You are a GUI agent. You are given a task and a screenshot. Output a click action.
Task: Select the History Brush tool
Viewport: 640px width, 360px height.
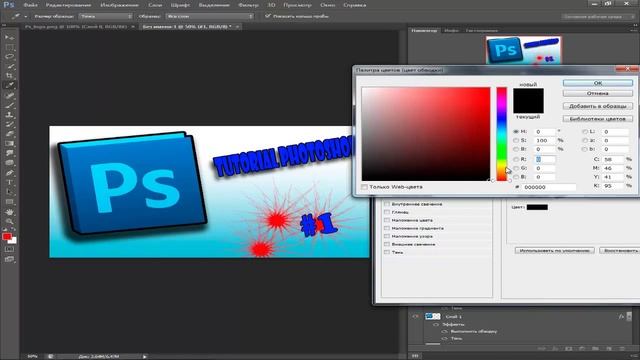point(9,124)
